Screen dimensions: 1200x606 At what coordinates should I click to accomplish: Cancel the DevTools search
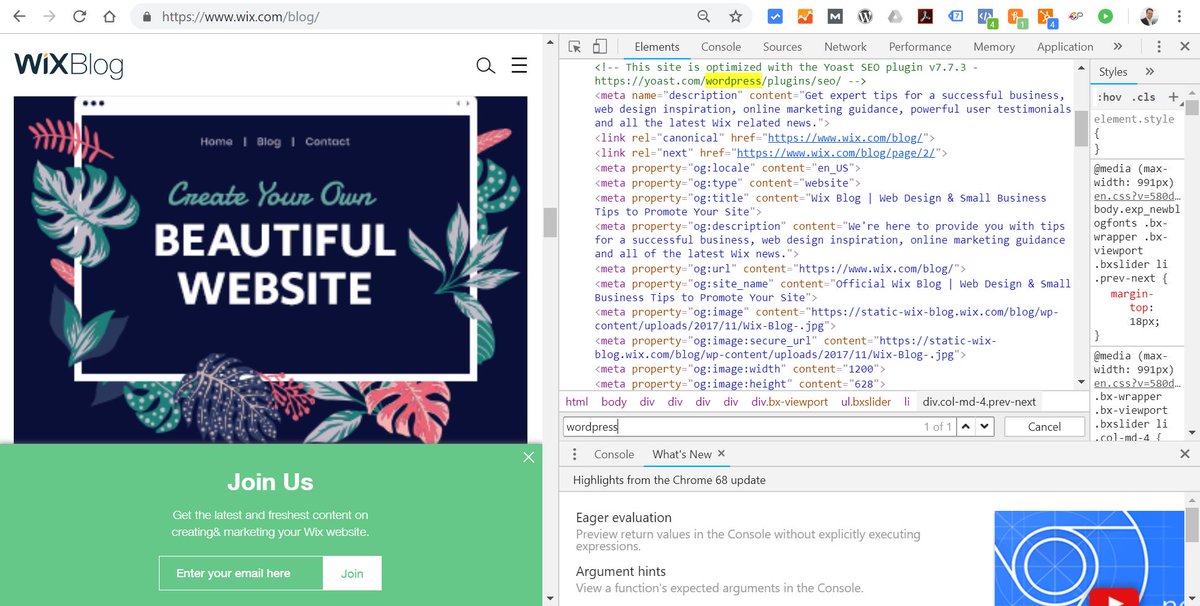pyautogui.click(x=1044, y=426)
